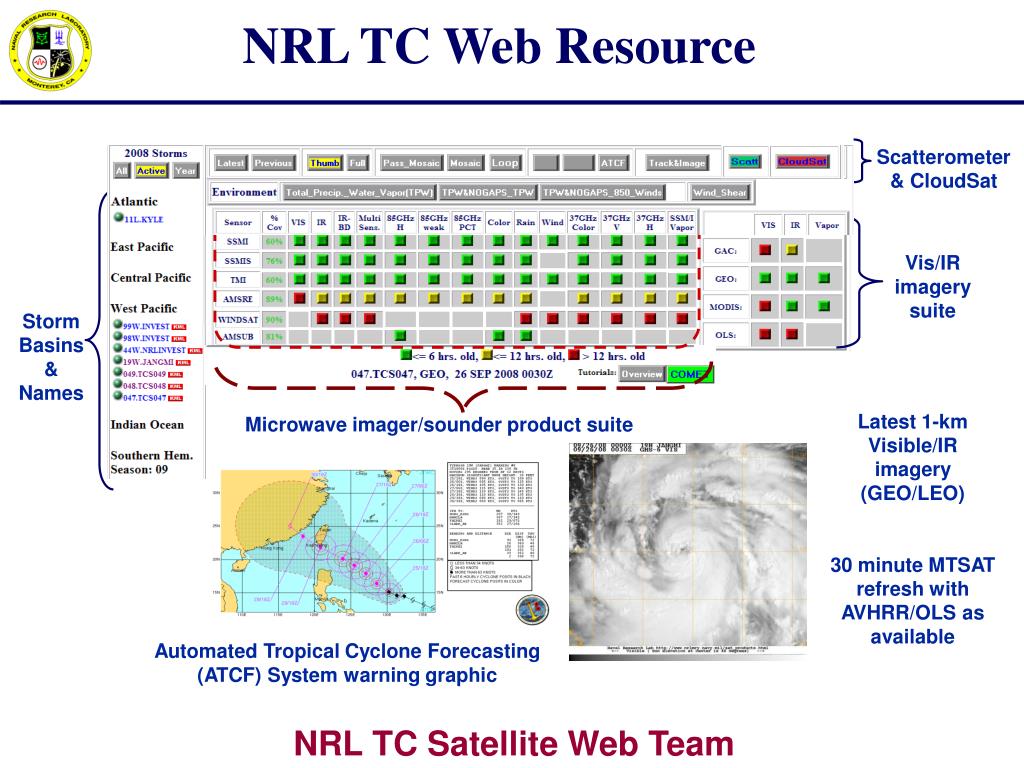Open the AMSUB 85GHz H green square
Screen dimensions: 1024x768
point(400,336)
